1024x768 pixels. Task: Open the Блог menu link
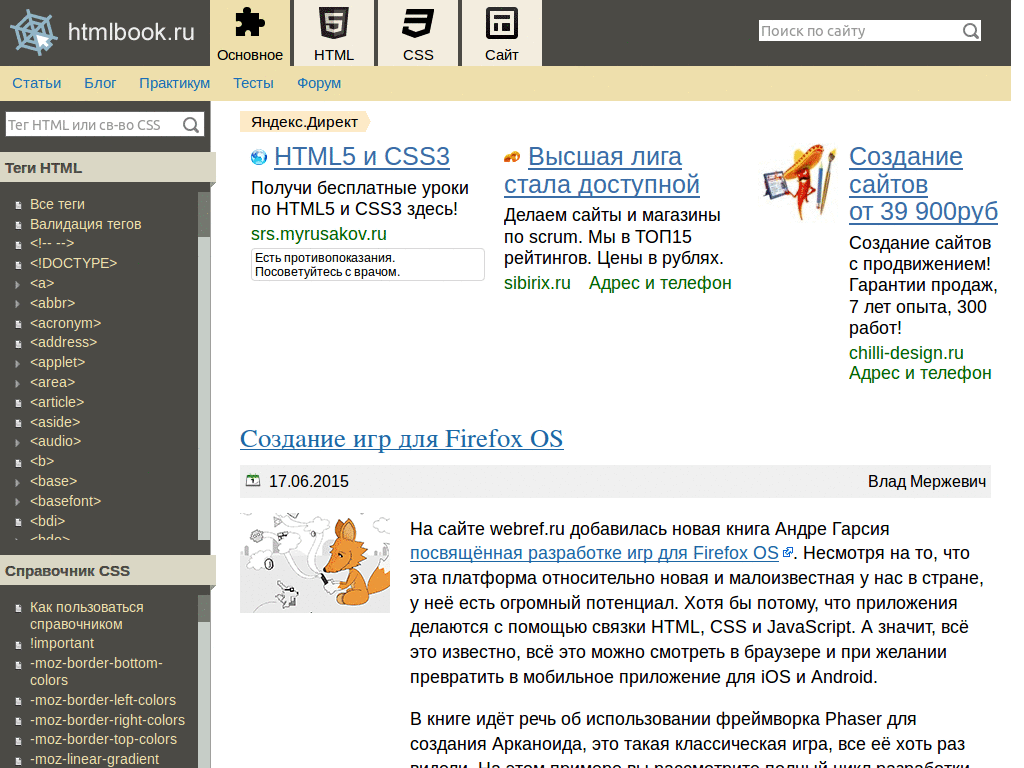[x=100, y=83]
